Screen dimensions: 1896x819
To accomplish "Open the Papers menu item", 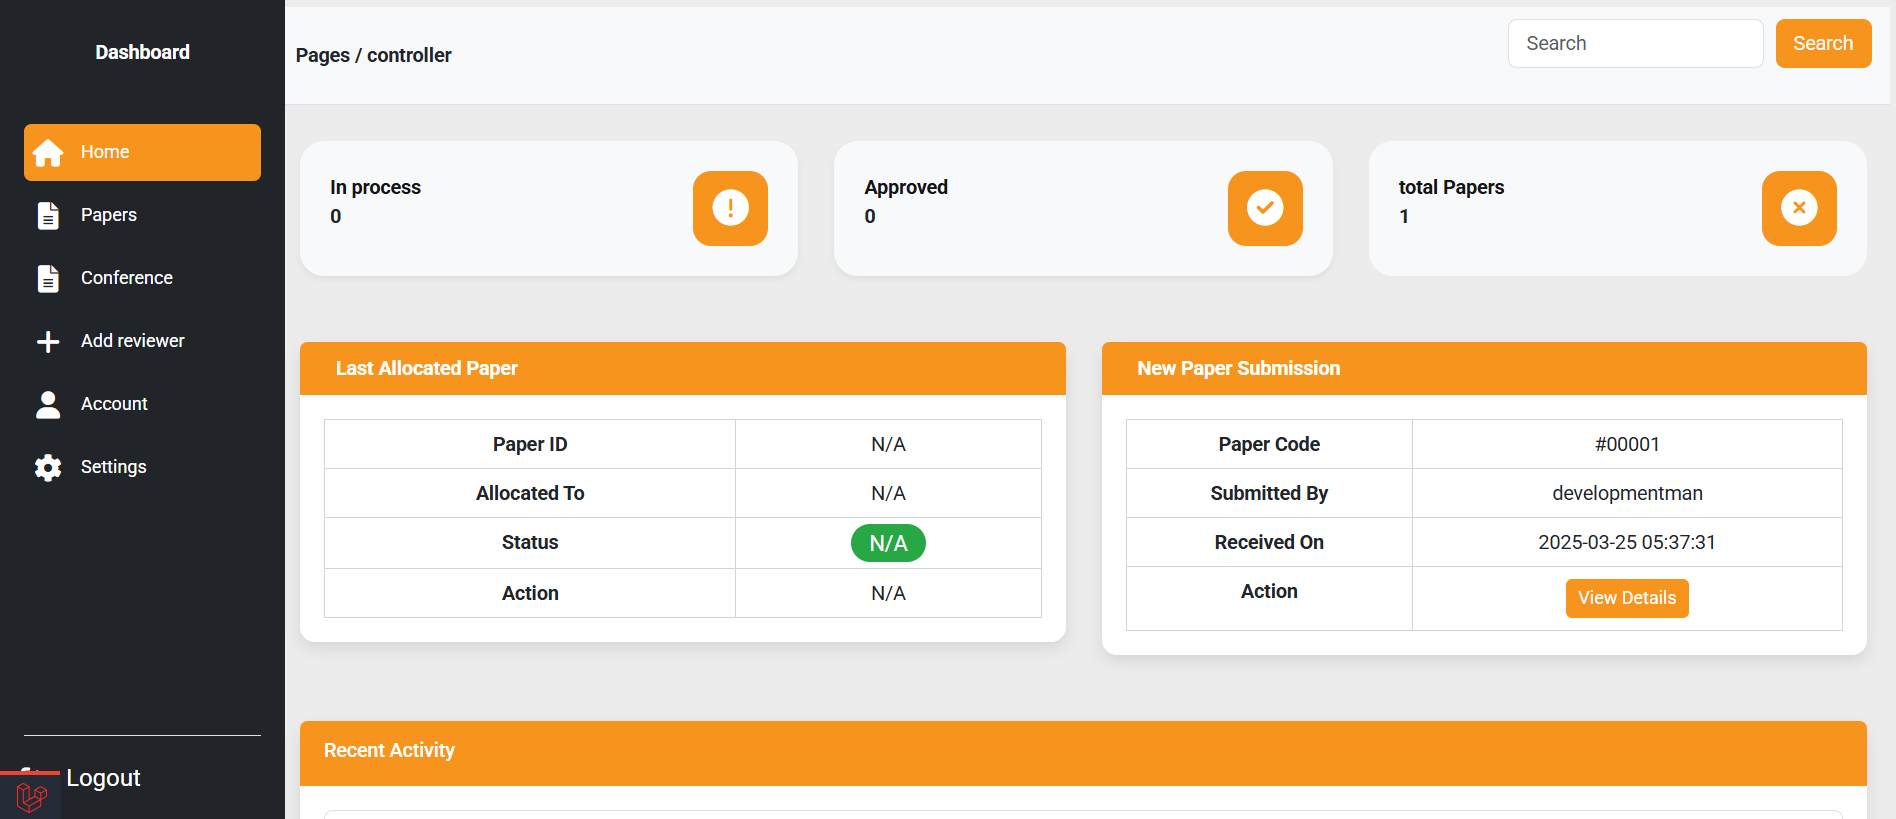I will tap(109, 215).
